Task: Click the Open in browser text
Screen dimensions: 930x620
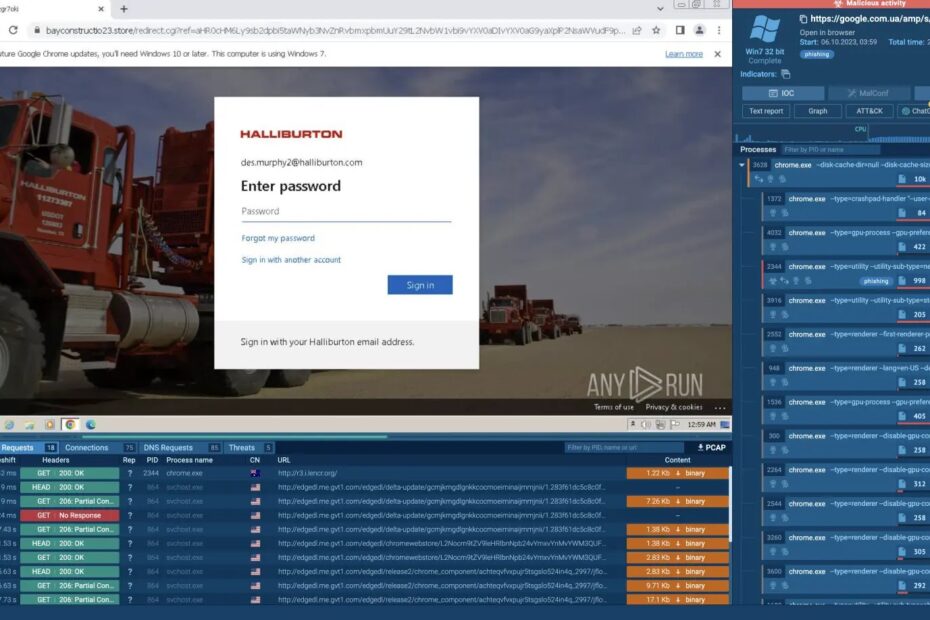Action: (827, 33)
